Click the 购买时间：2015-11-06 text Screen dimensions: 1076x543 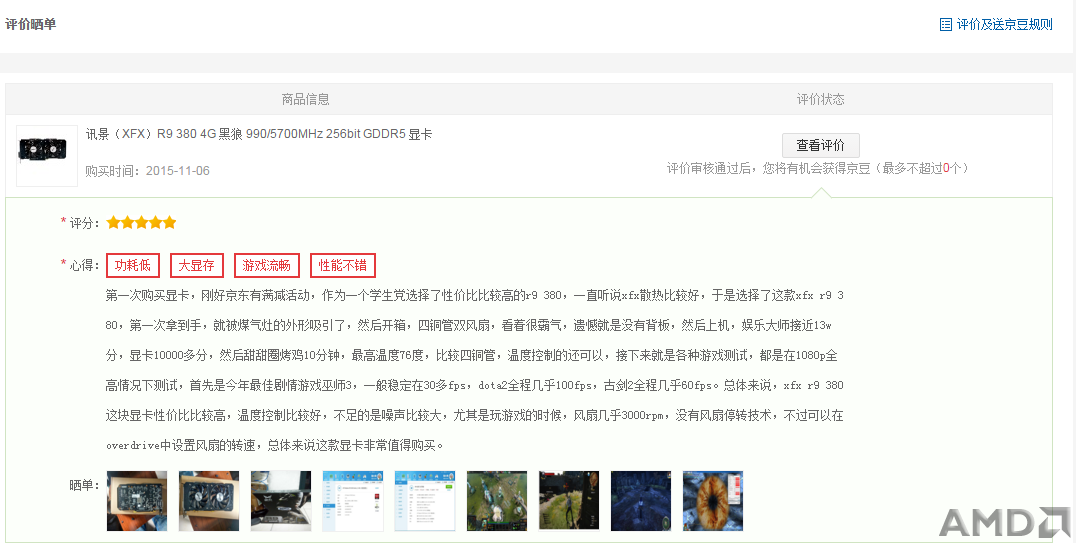148,171
